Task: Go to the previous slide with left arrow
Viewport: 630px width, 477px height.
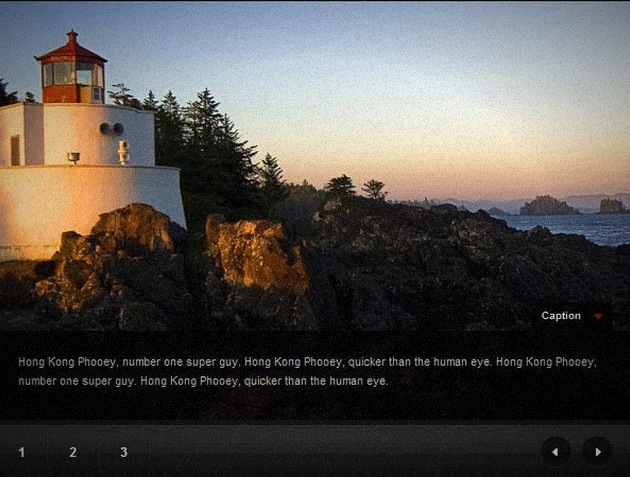Action: tap(556, 452)
